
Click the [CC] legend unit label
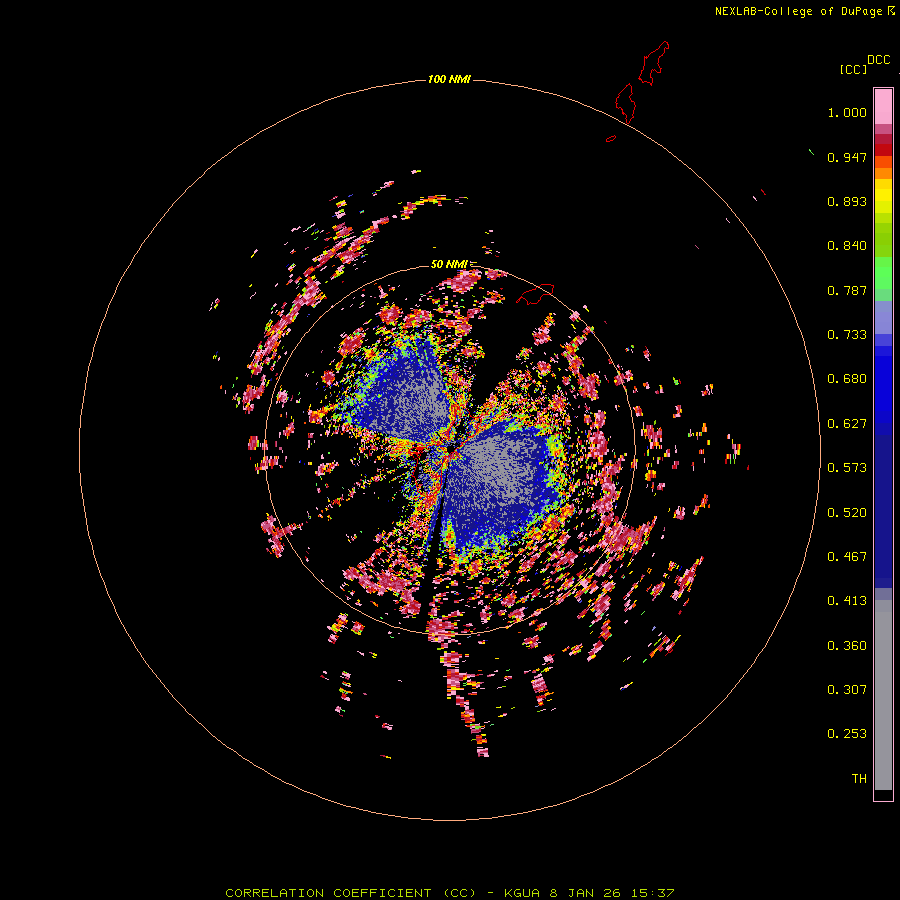click(x=853, y=69)
